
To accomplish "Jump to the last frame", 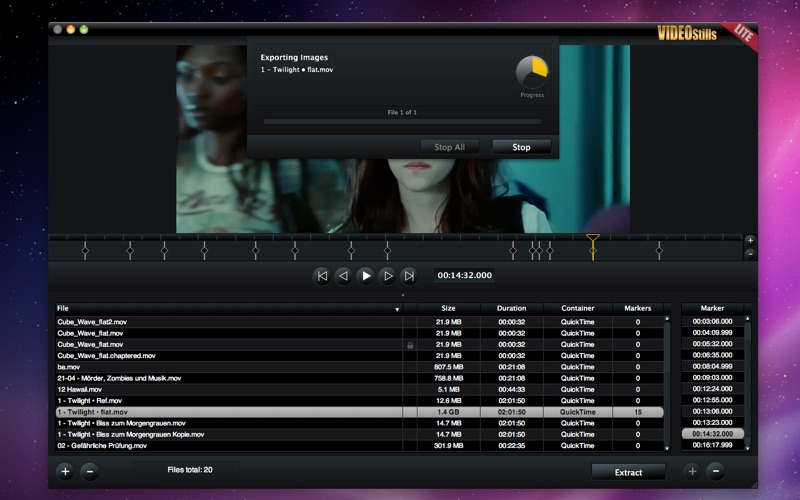I will pyautogui.click(x=409, y=276).
